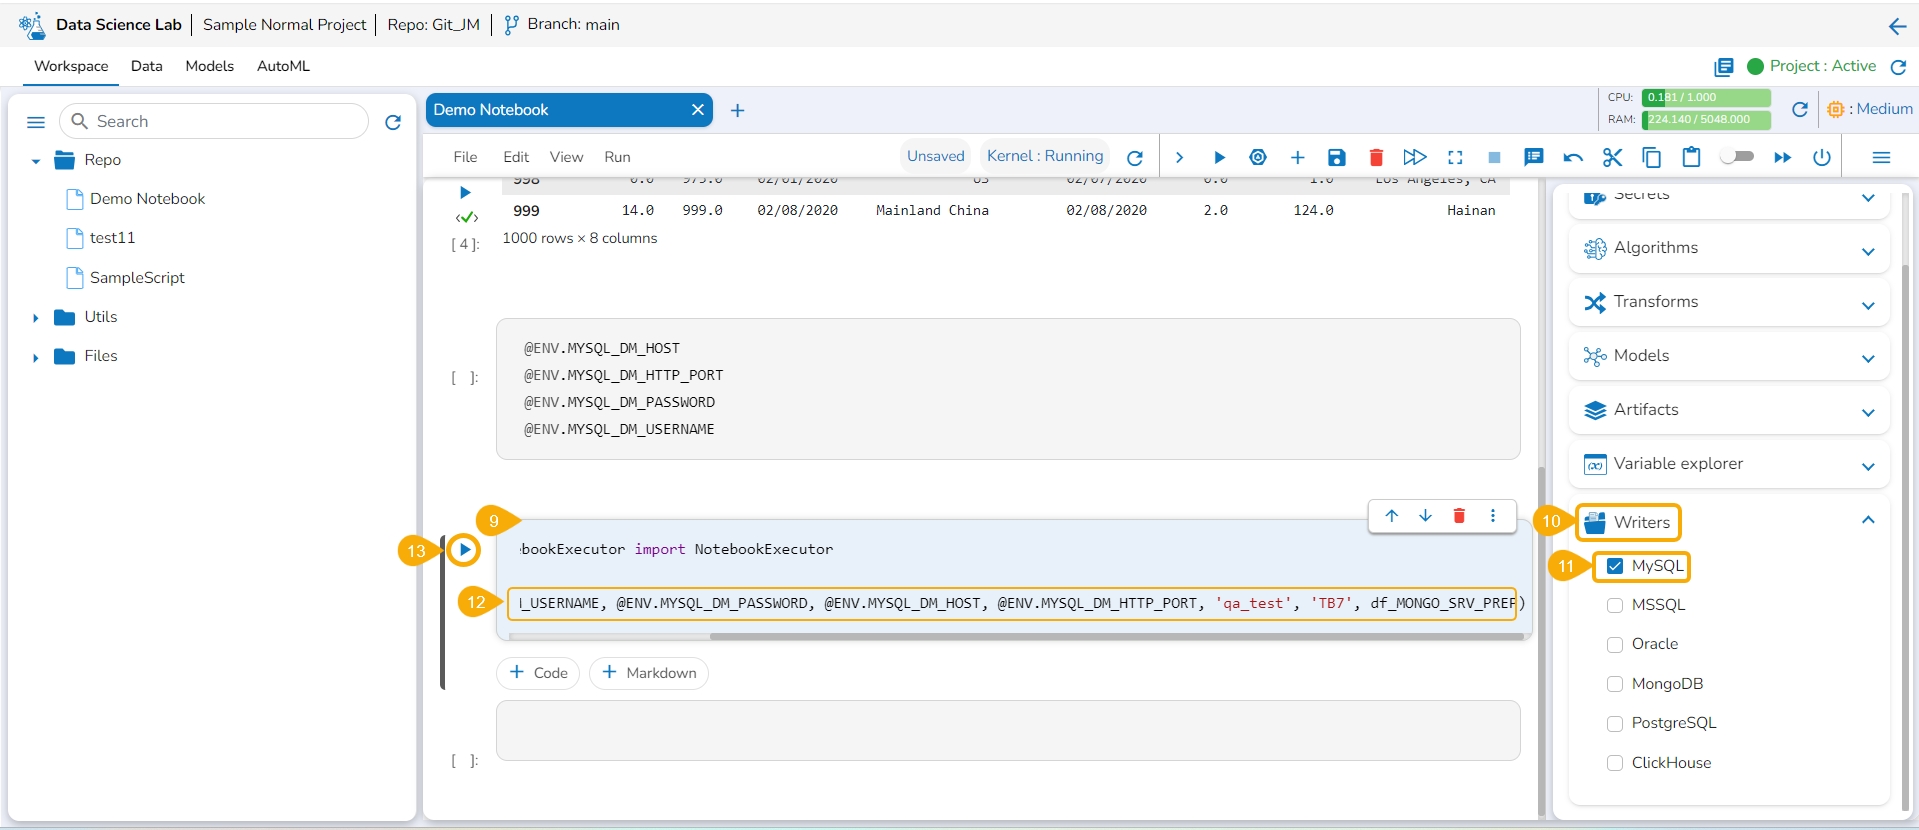Flip the toggle switch in notebook toolbar
1919x830 pixels.
[1737, 157]
